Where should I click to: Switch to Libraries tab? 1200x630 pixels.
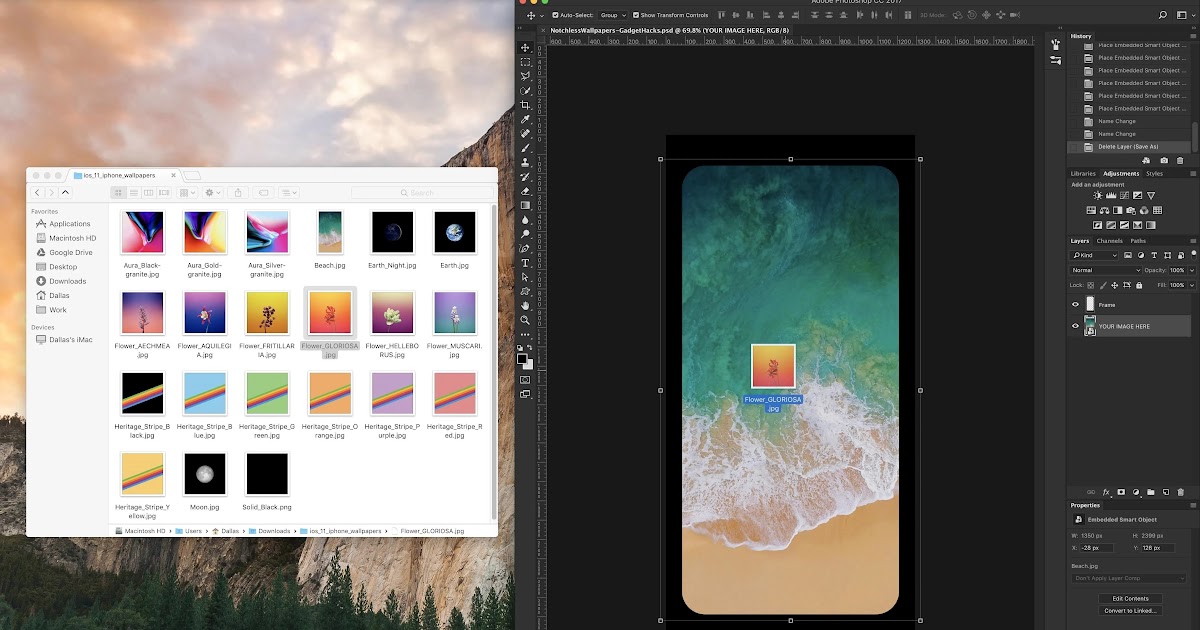[x=1083, y=173]
